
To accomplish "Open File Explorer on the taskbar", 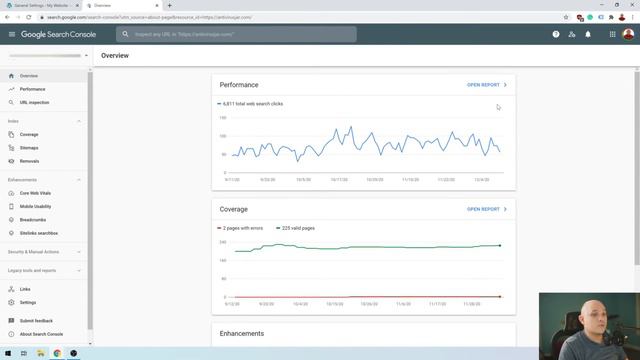I will click(x=40, y=353).
